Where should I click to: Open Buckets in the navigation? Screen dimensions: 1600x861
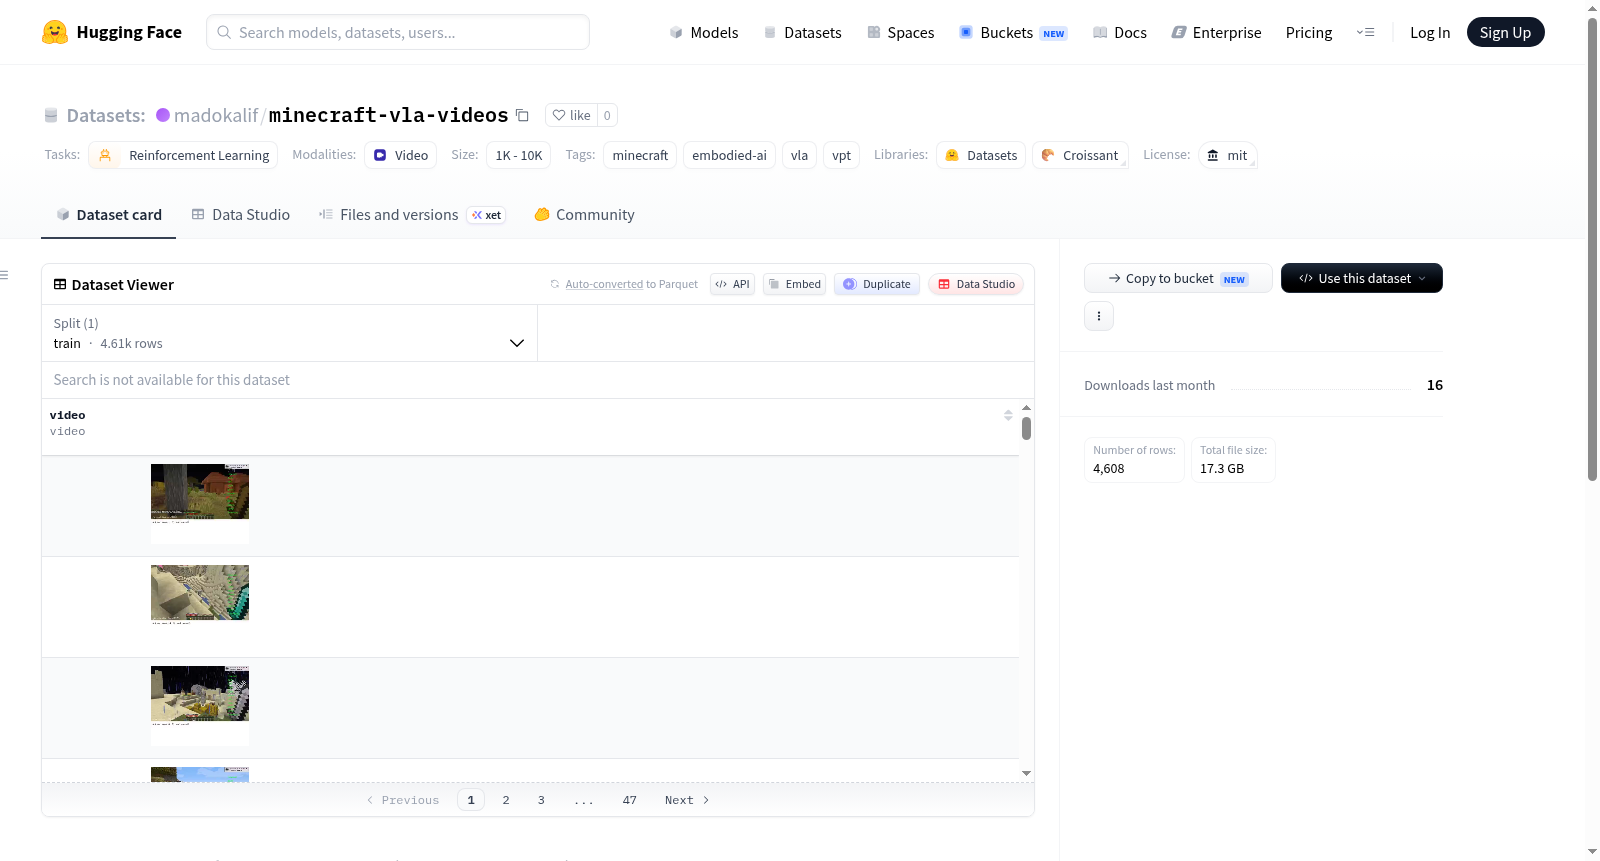click(x=1013, y=32)
